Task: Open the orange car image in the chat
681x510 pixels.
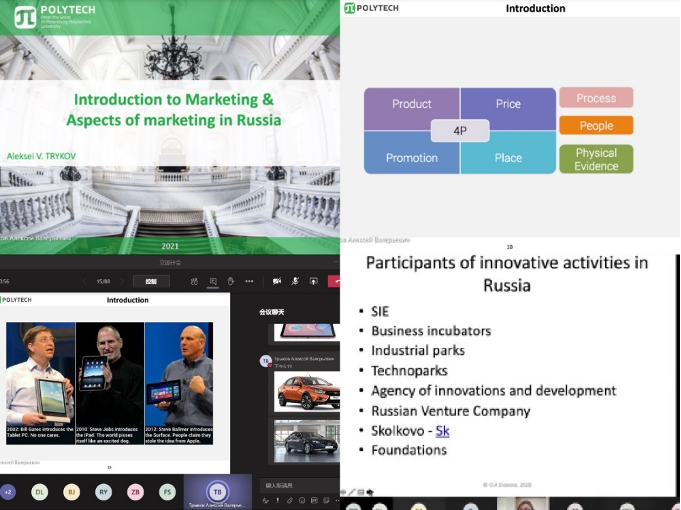Action: coord(307,391)
